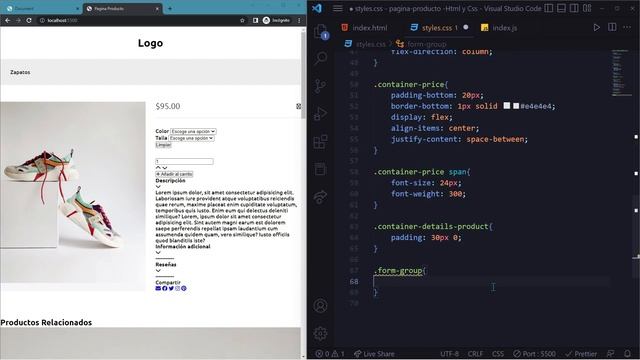Image resolution: width=640 pixels, height=360 pixels.
Task: Open the Manage gear in VS Code
Action: pyautogui.click(x=320, y=333)
